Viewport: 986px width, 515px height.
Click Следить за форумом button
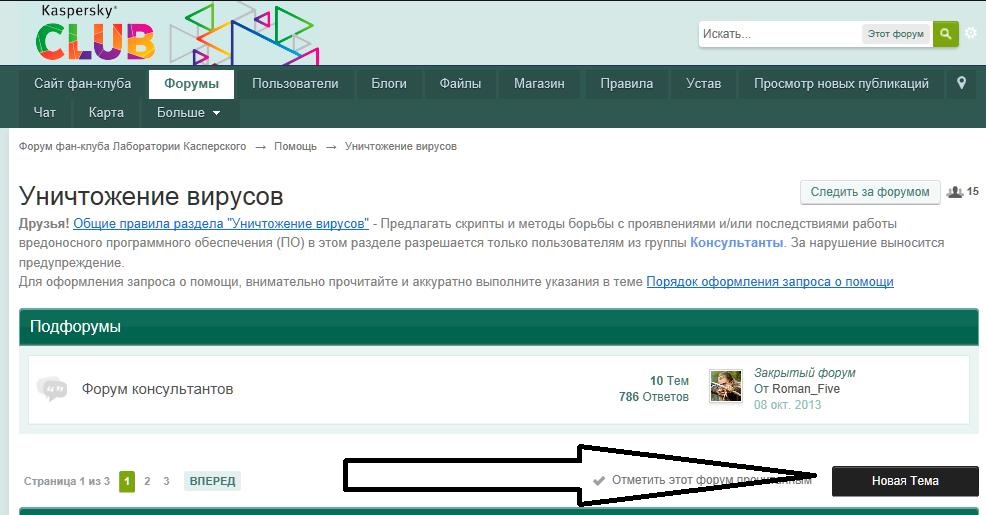870,192
